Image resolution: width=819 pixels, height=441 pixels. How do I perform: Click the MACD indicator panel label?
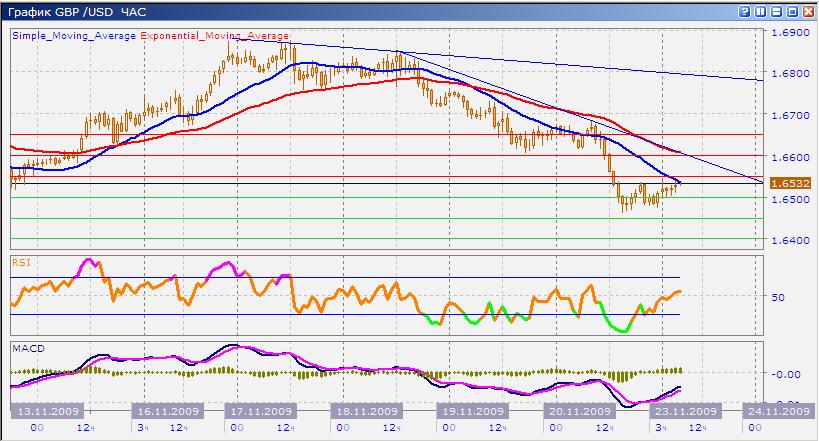(x=25, y=347)
